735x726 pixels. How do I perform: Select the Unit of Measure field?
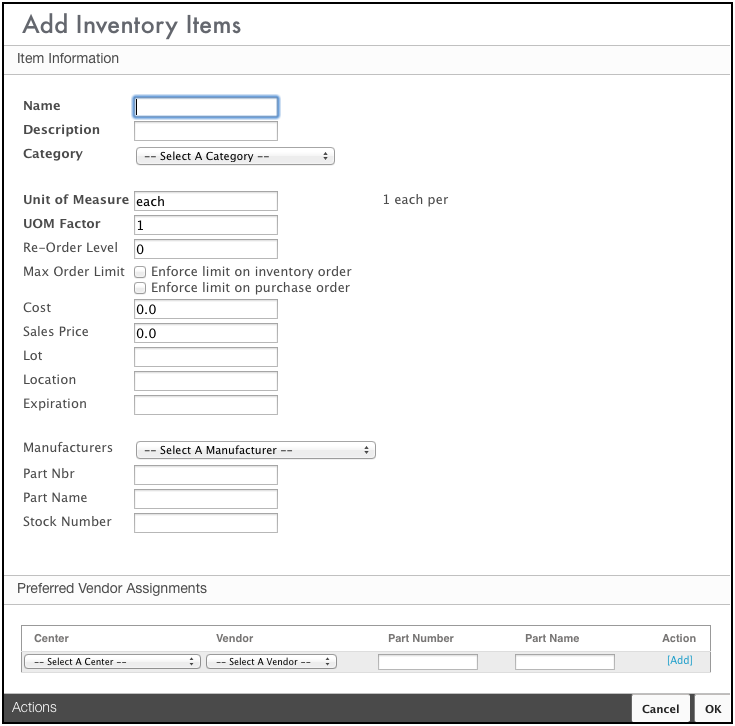coord(206,201)
